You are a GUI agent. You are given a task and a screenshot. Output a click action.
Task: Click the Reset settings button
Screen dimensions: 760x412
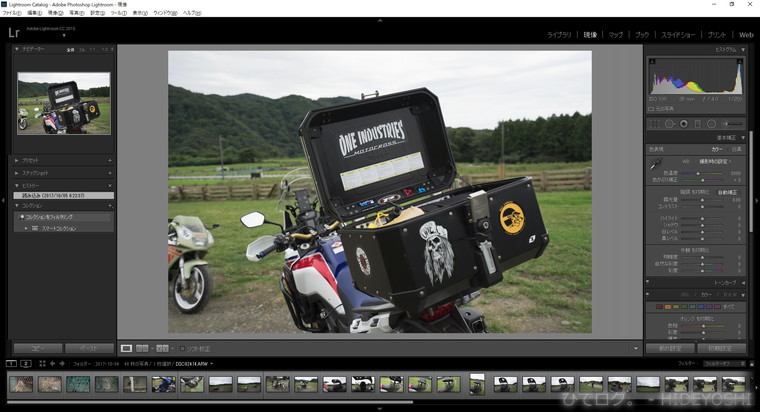(721, 348)
